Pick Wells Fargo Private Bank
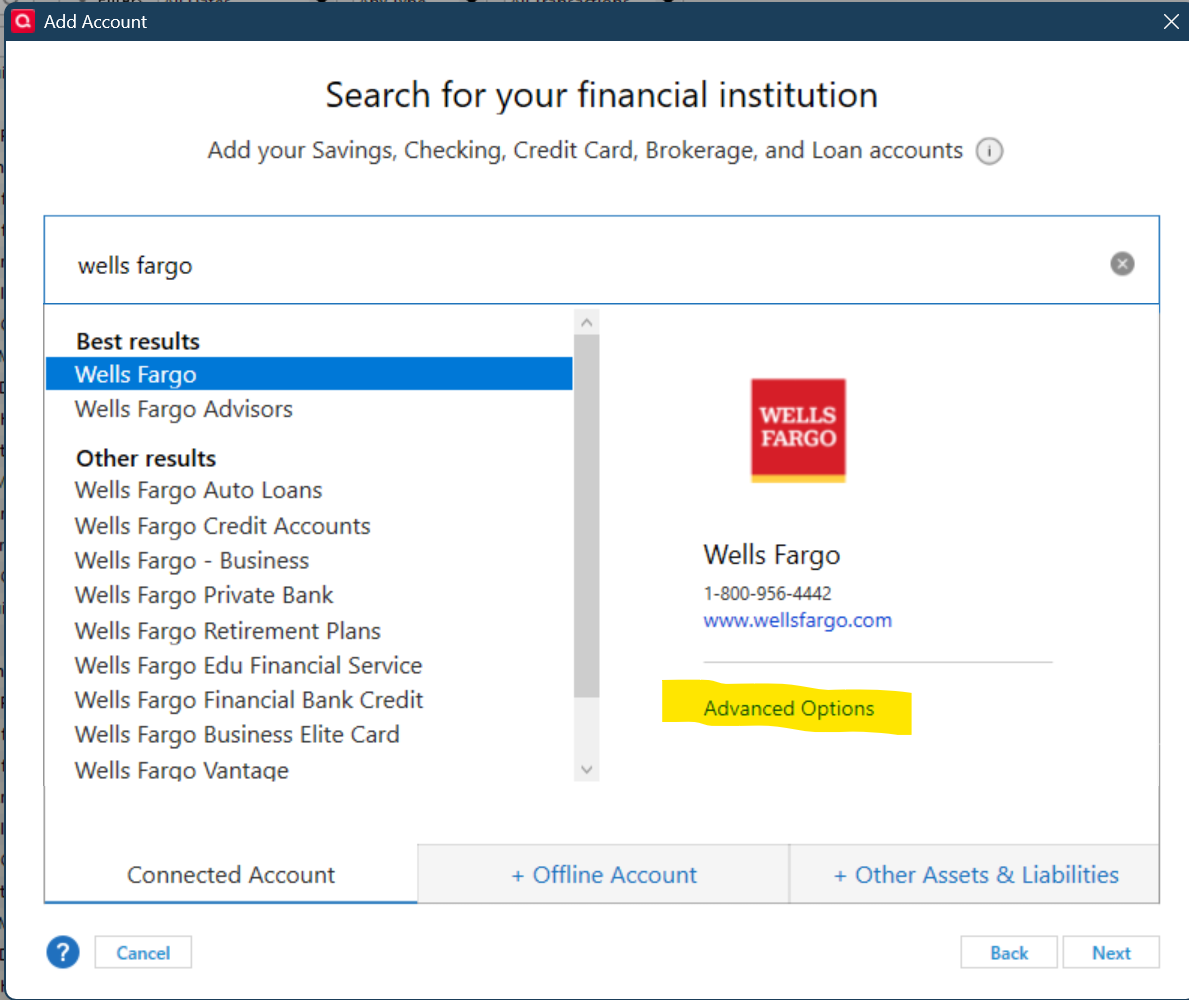Viewport: 1189px width, 1000px height. (x=204, y=596)
